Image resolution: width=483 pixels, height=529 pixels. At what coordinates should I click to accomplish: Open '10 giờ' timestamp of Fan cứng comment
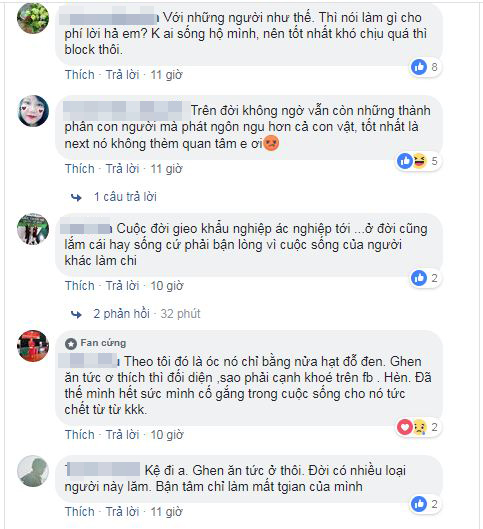[167, 435]
